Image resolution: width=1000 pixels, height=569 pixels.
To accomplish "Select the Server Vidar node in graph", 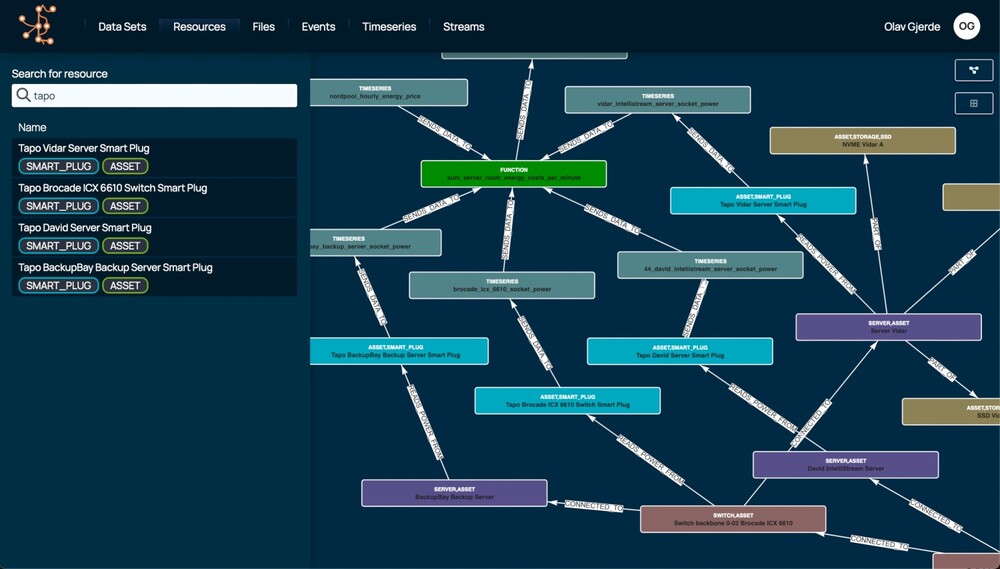I will pyautogui.click(x=888, y=327).
